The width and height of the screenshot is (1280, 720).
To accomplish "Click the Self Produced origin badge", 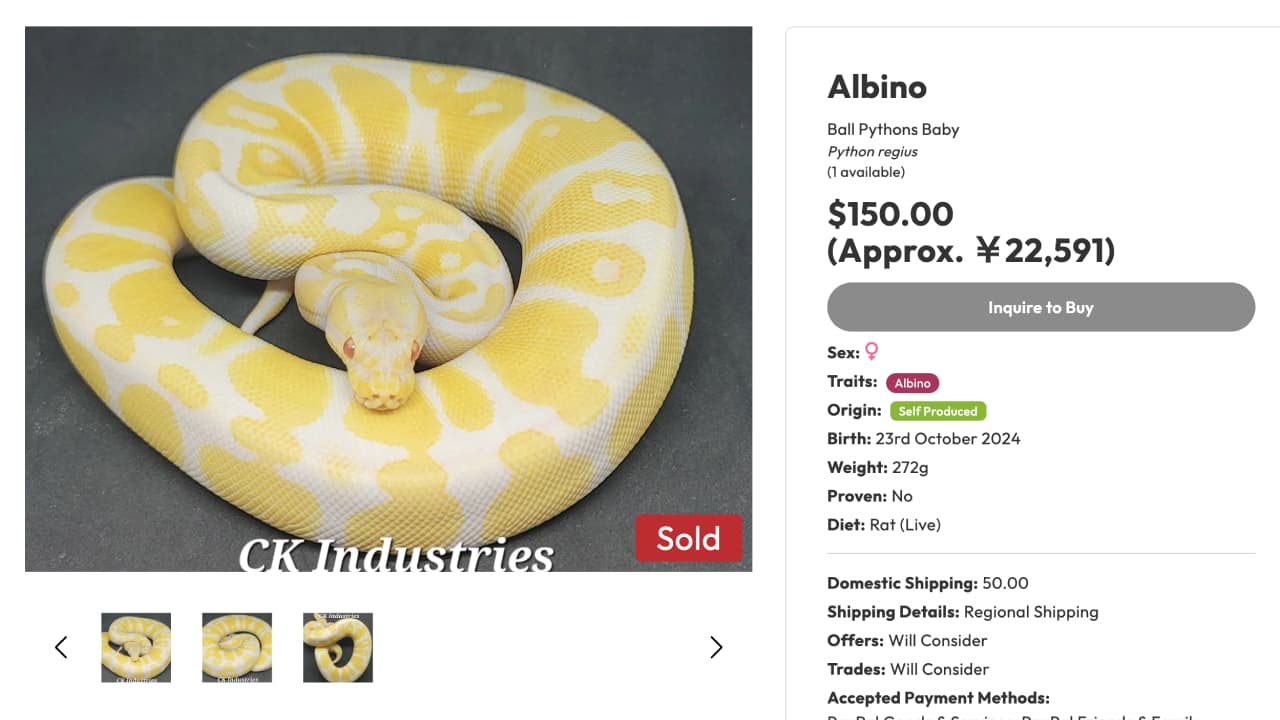I will [938, 411].
